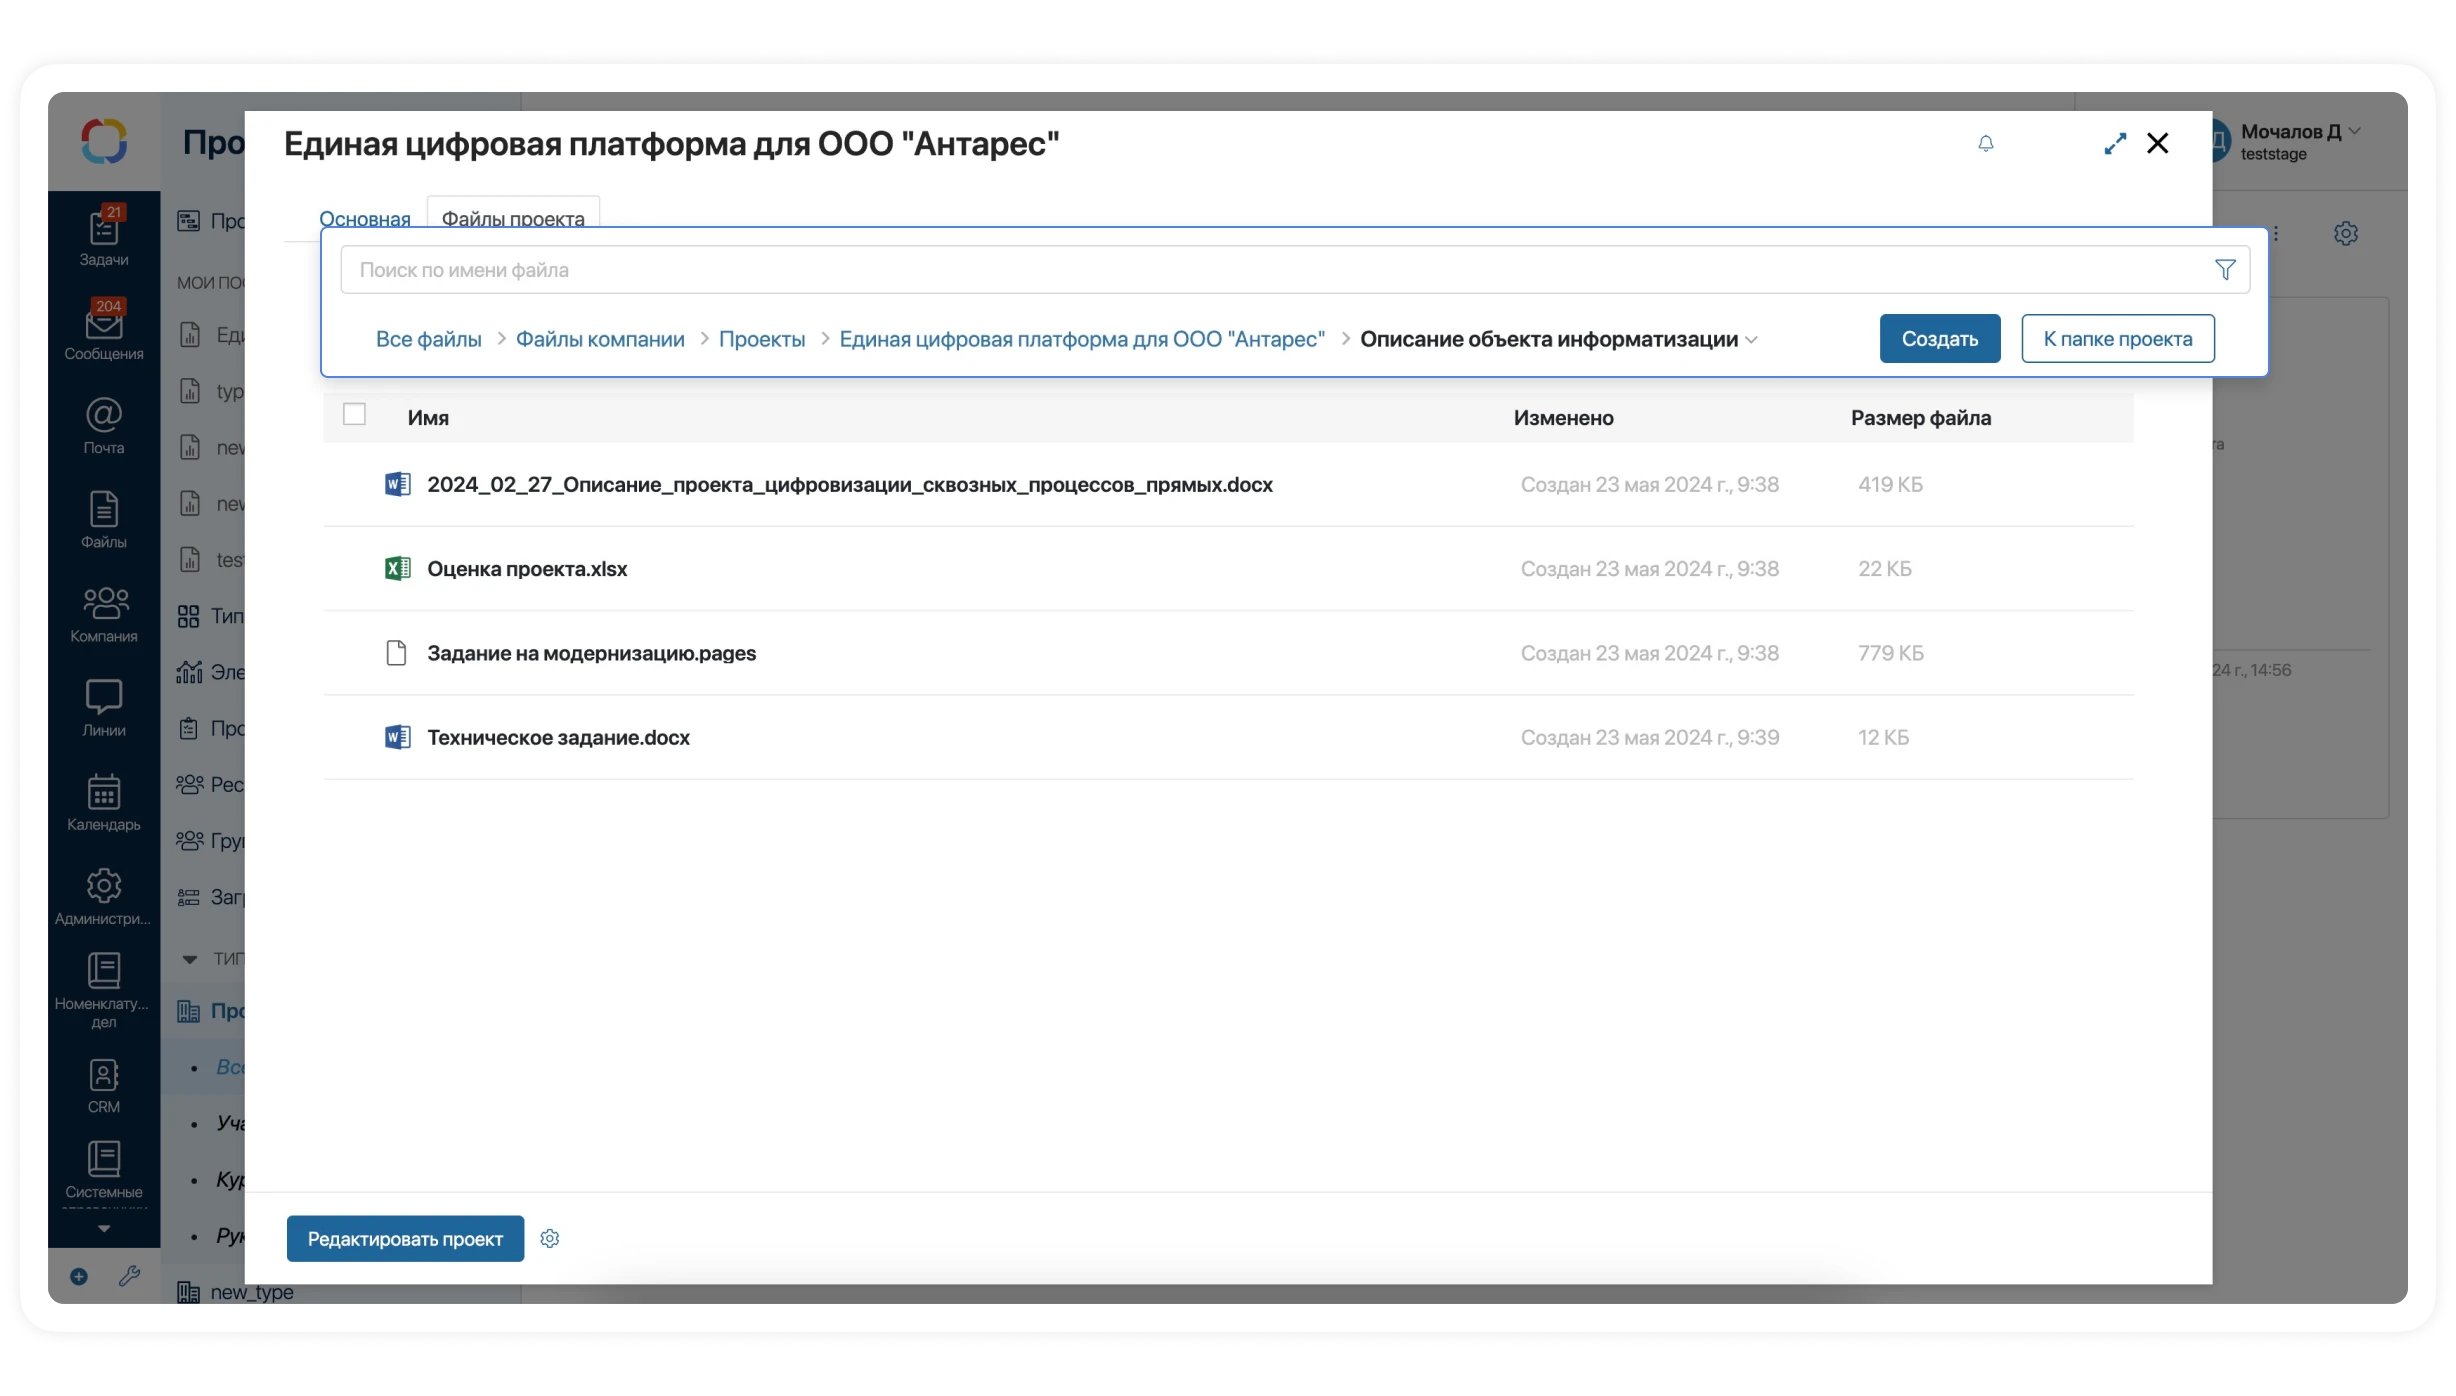Click the Создать button
Screen dimensions: 2456x1396
1938,338
